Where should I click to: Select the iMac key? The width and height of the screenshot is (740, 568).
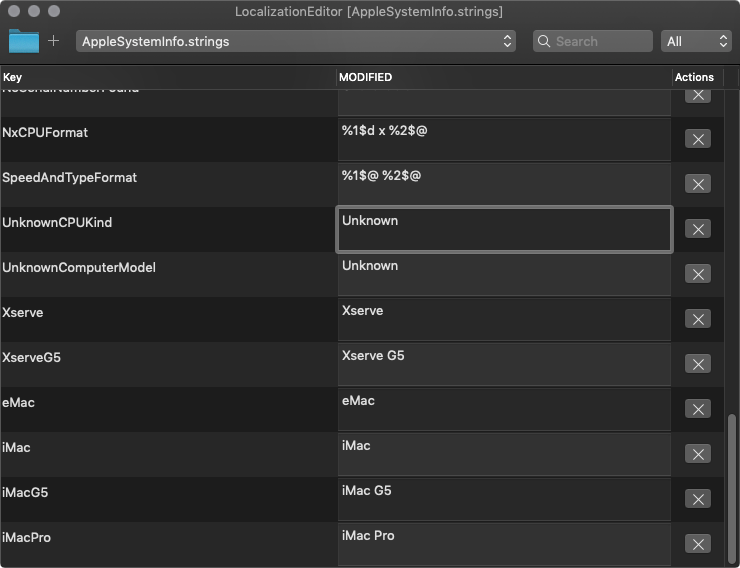click(16, 447)
